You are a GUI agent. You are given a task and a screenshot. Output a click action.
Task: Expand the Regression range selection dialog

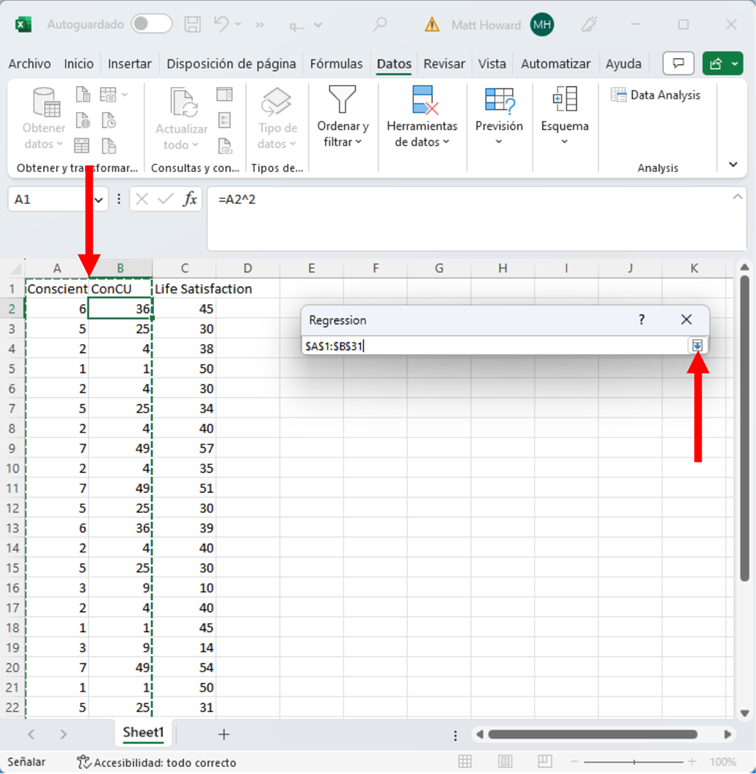(697, 345)
